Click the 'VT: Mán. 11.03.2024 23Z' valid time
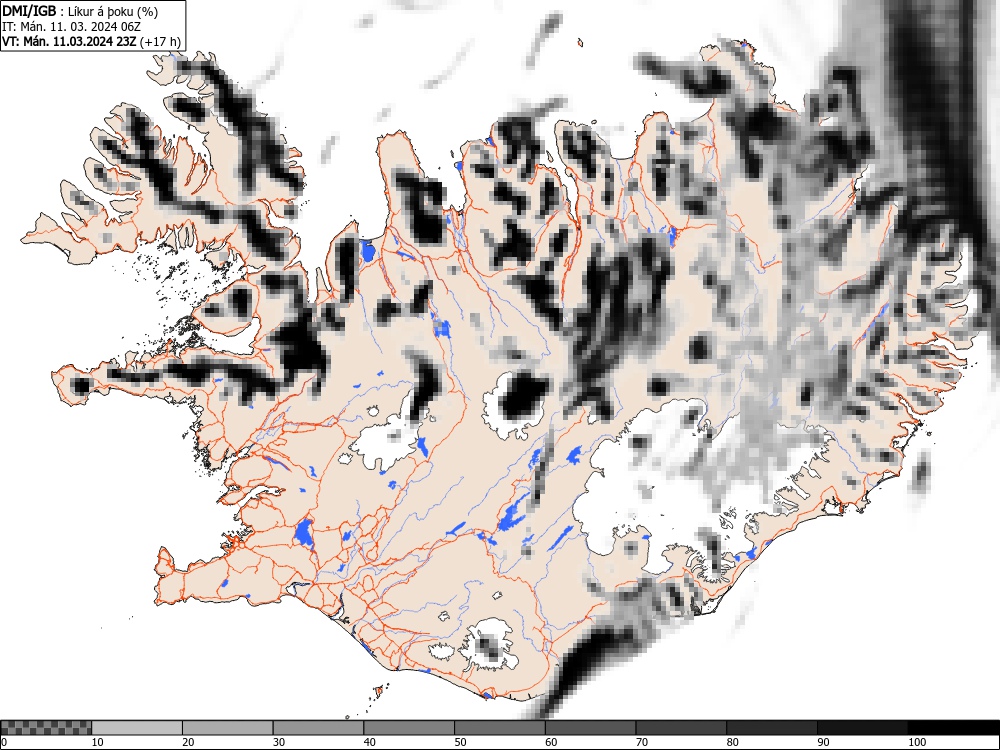 click(69, 42)
